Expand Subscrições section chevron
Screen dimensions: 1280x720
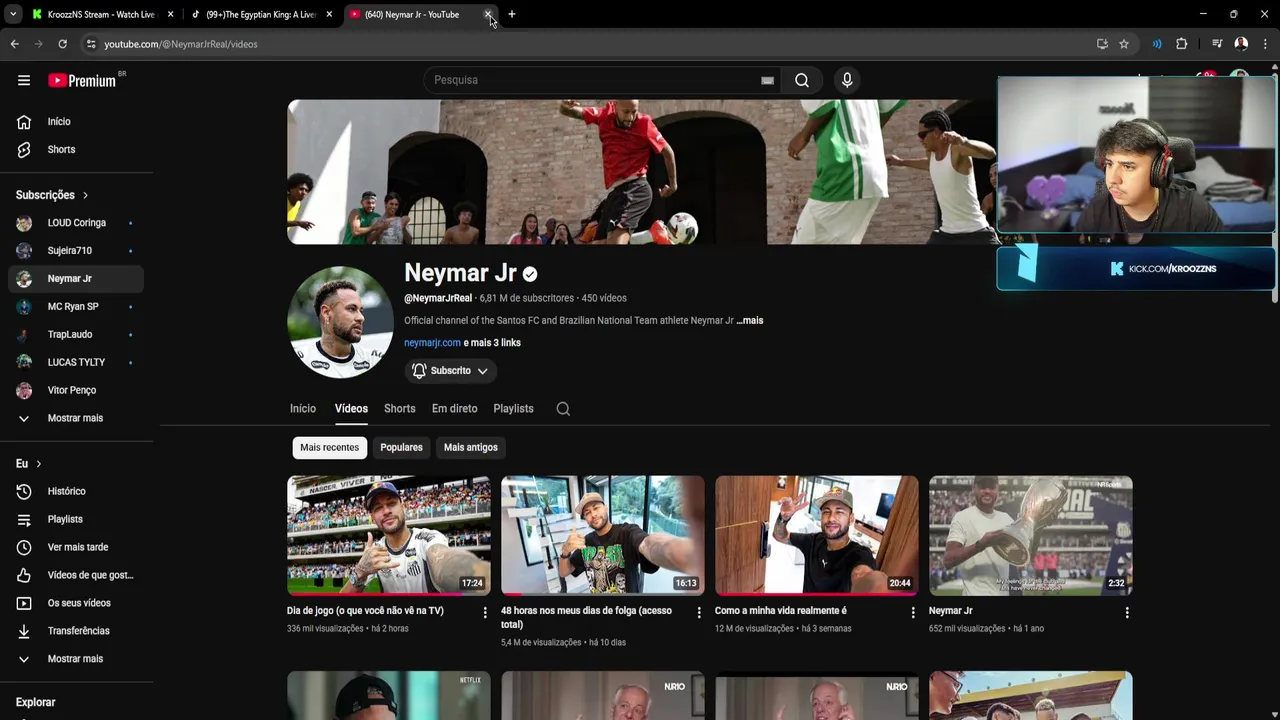(85, 196)
